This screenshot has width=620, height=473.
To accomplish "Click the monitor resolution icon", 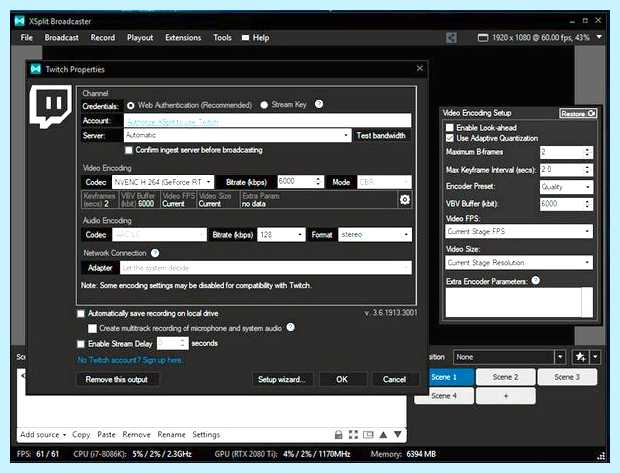I will click(x=483, y=38).
